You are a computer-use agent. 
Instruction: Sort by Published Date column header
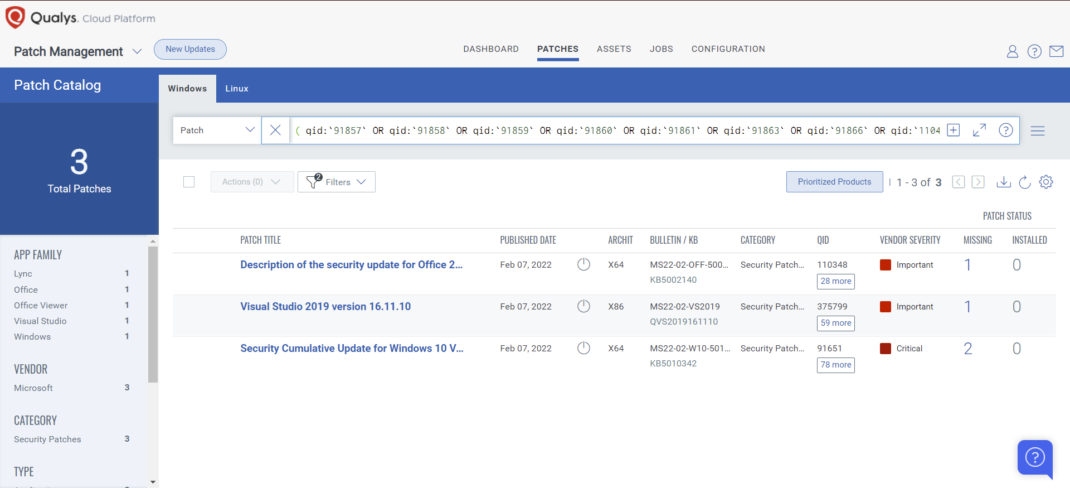pos(528,240)
